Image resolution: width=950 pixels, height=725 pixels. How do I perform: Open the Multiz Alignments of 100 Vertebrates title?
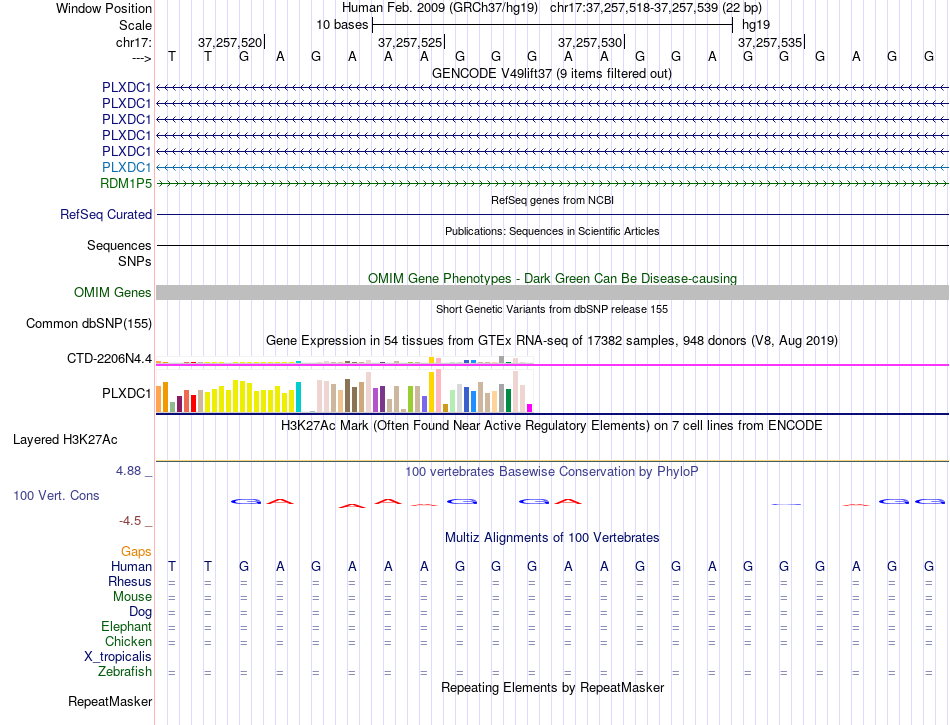[x=552, y=538]
